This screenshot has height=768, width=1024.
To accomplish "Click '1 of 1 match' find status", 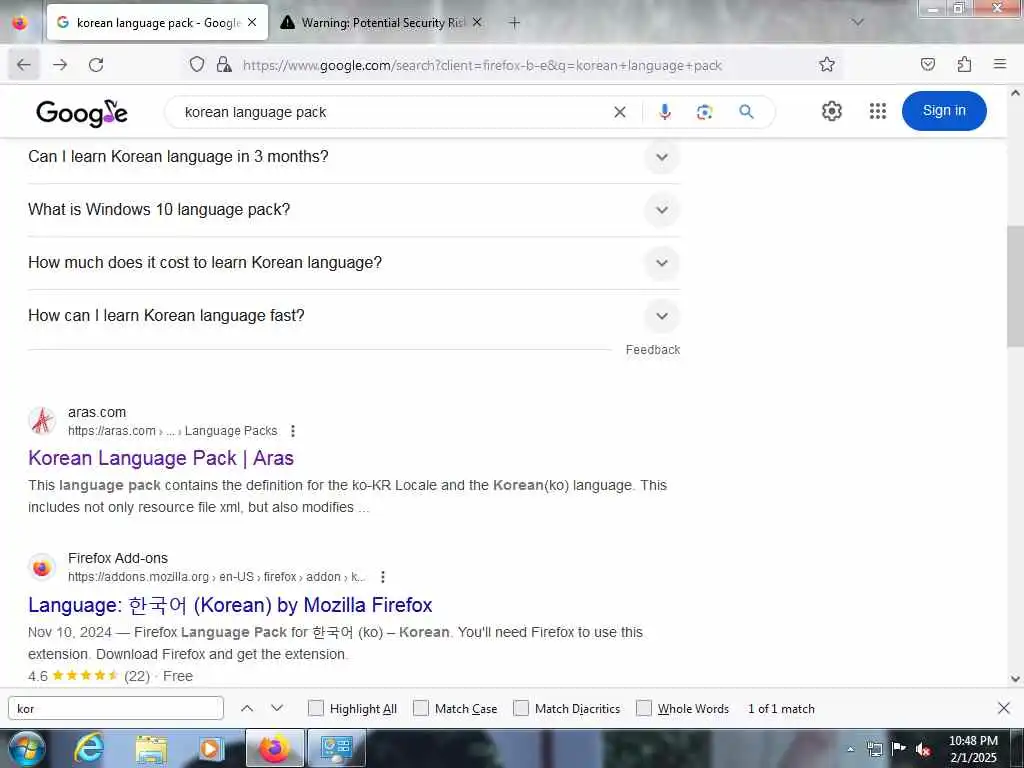I will click(x=781, y=709).
